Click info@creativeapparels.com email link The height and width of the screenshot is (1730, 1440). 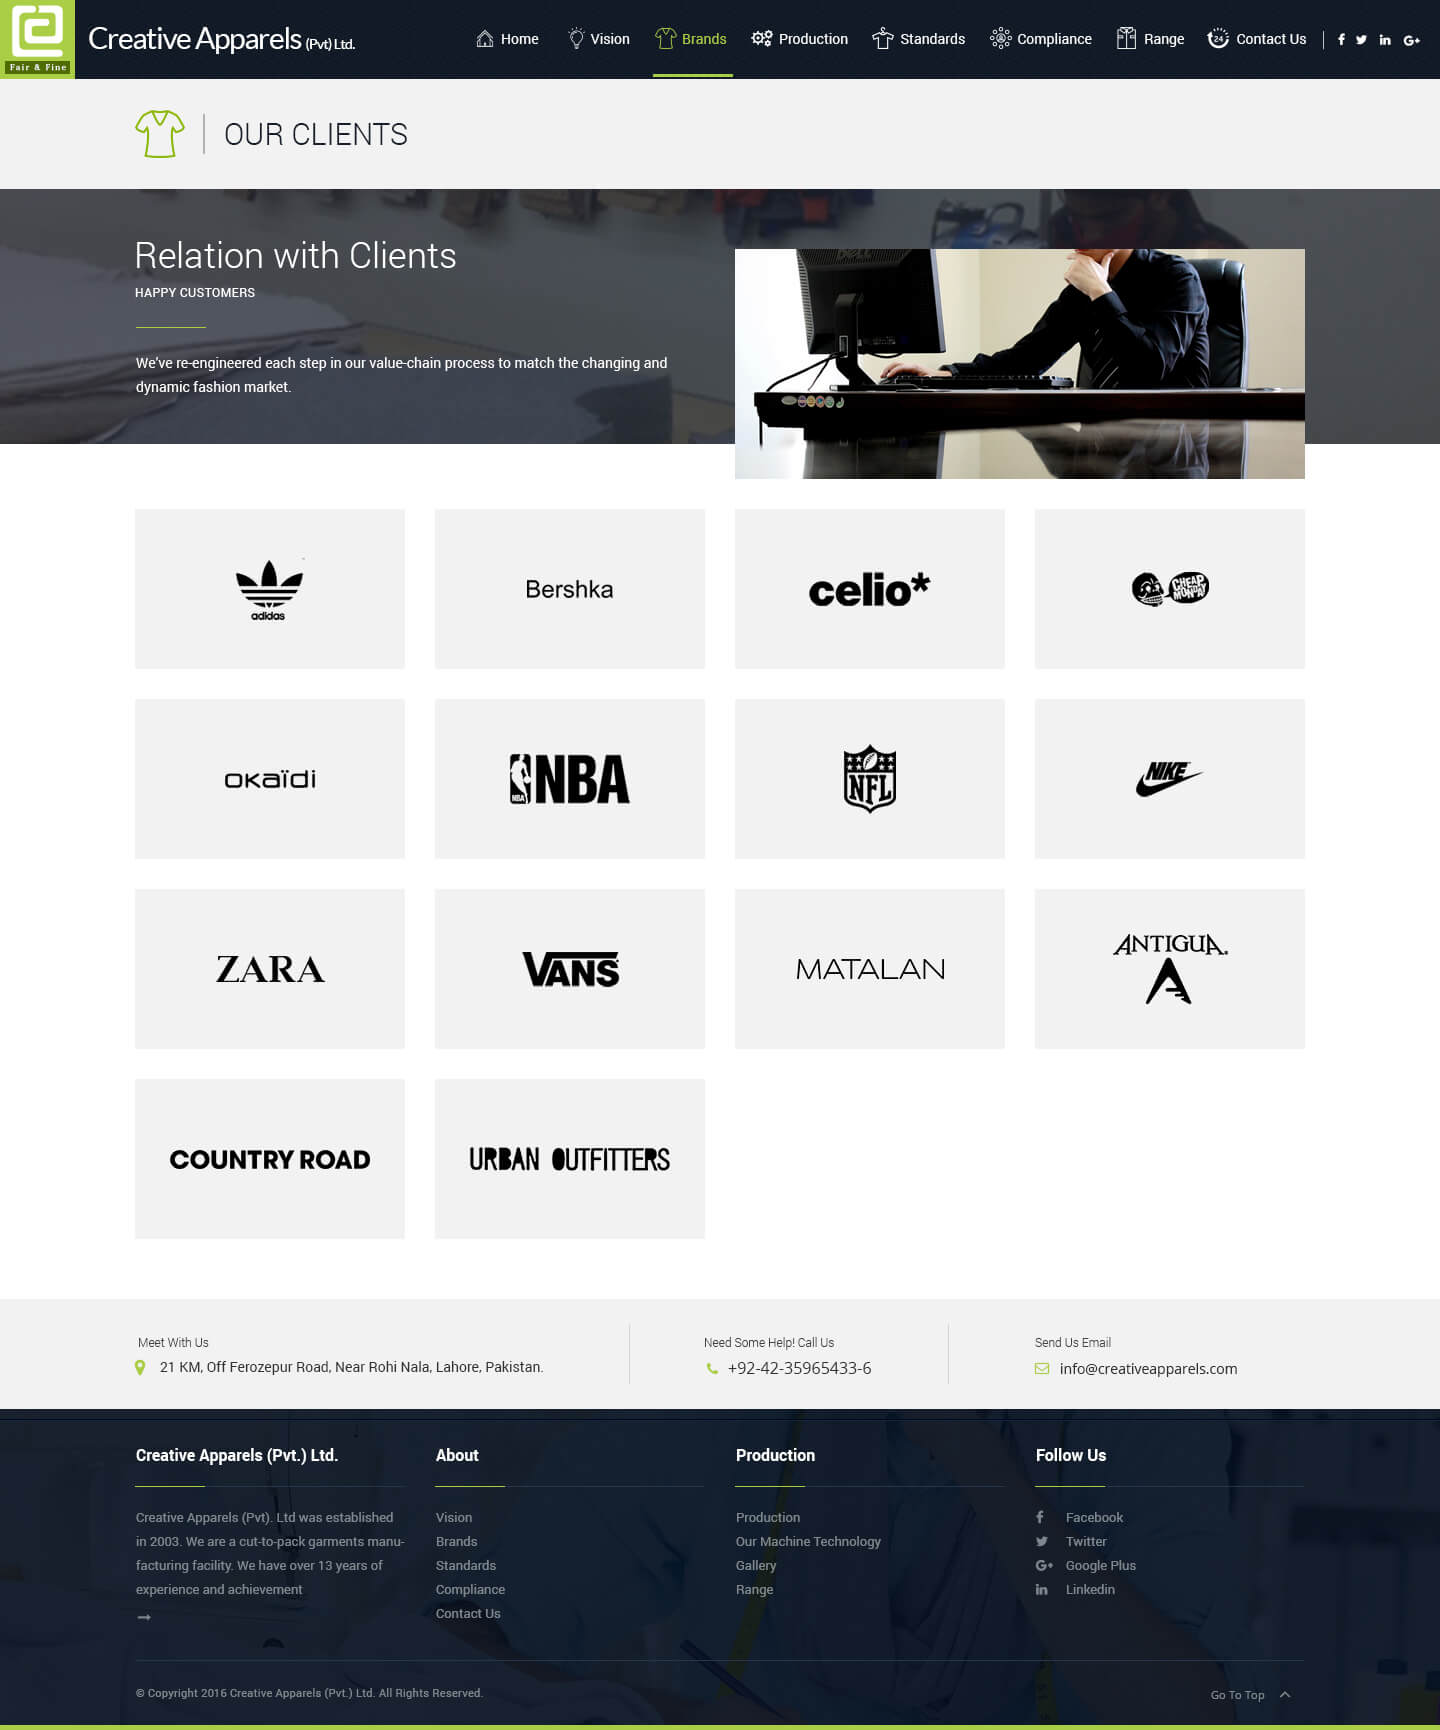(x=1148, y=1369)
